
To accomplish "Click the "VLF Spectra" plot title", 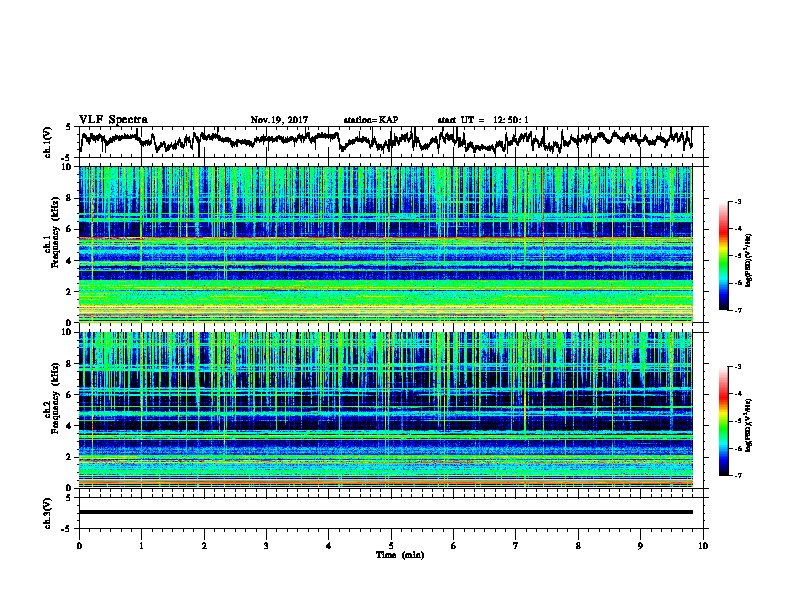I will [x=113, y=120].
